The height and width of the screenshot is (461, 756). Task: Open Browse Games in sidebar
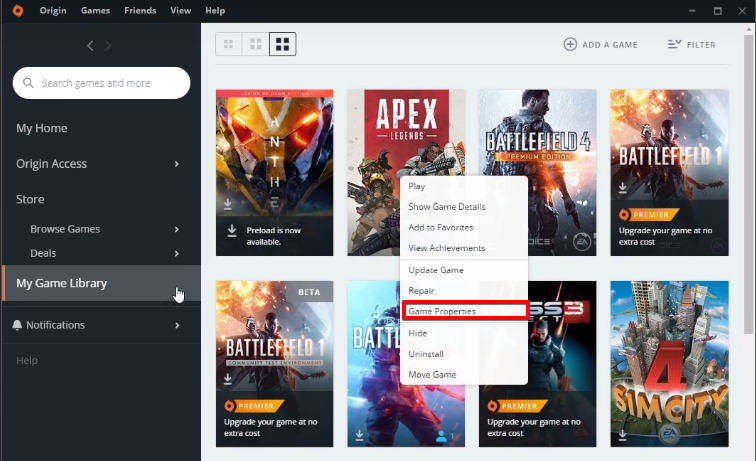65,229
